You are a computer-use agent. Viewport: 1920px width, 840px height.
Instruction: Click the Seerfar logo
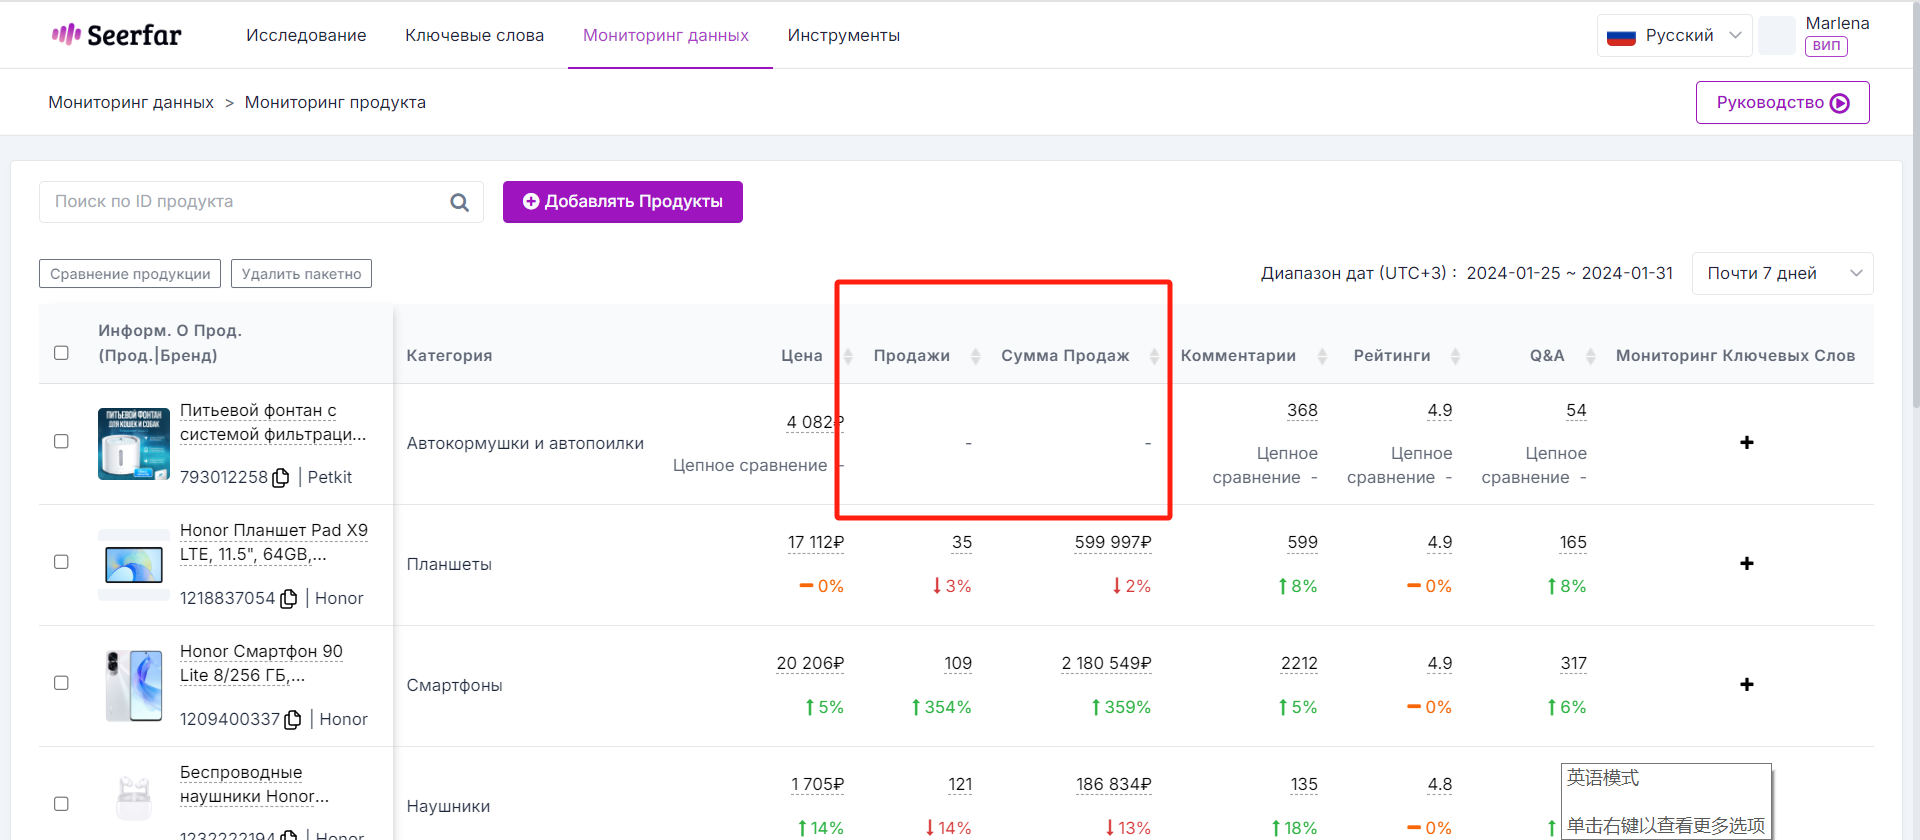coord(116,35)
